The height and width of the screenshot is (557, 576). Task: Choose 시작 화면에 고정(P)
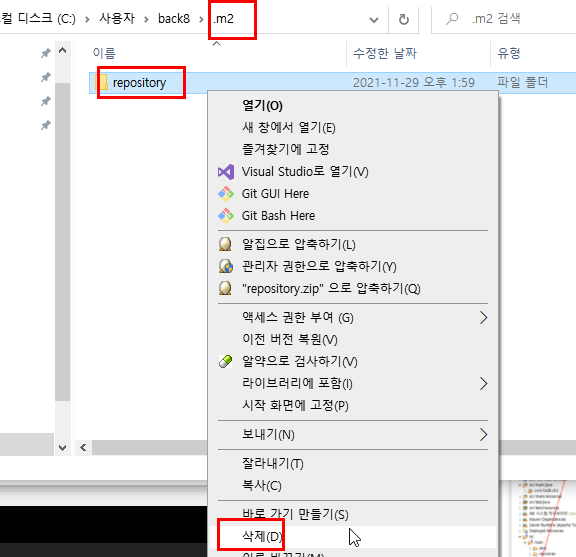pos(353,405)
